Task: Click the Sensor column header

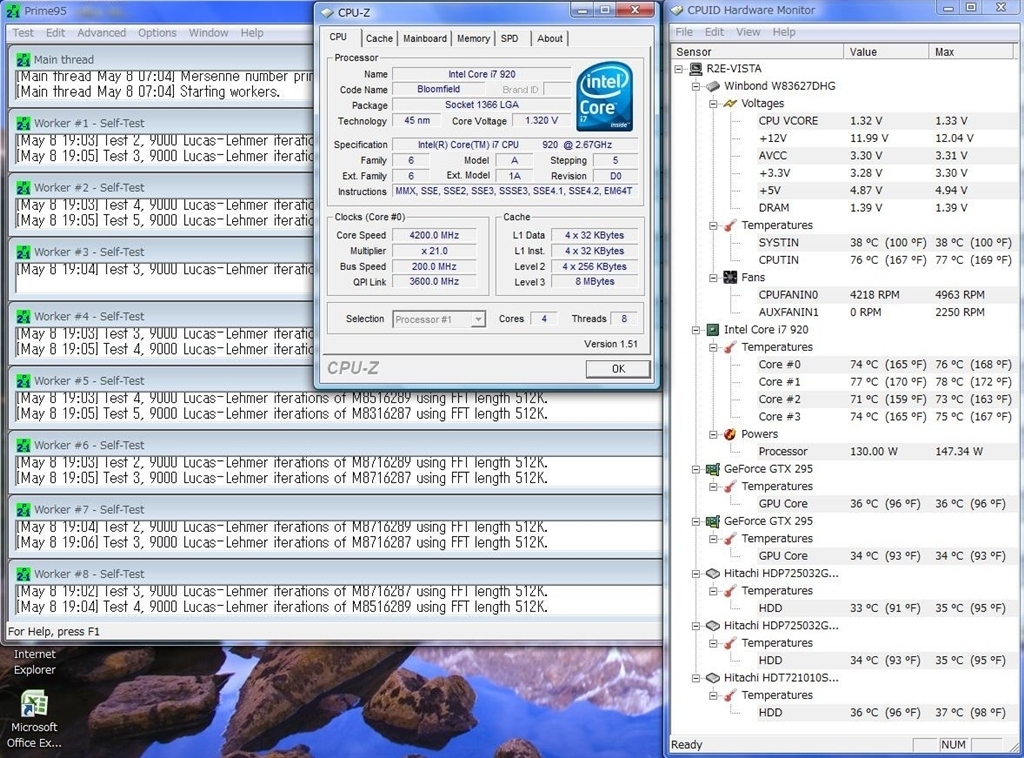Action: point(757,52)
